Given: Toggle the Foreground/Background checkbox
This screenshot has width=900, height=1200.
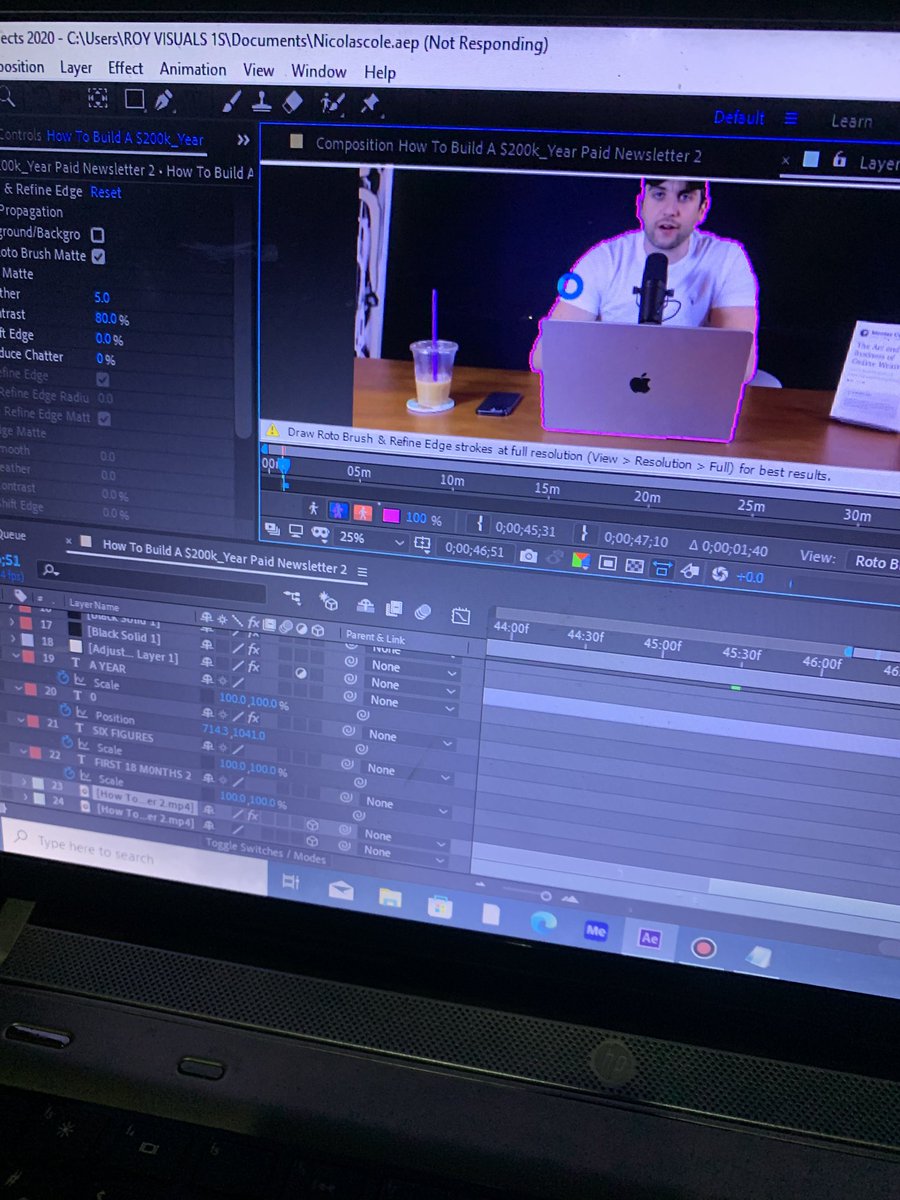Looking at the screenshot, I should pos(97,235).
